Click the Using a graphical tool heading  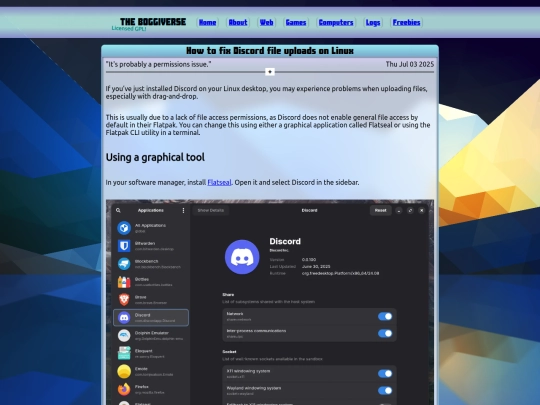155,157
